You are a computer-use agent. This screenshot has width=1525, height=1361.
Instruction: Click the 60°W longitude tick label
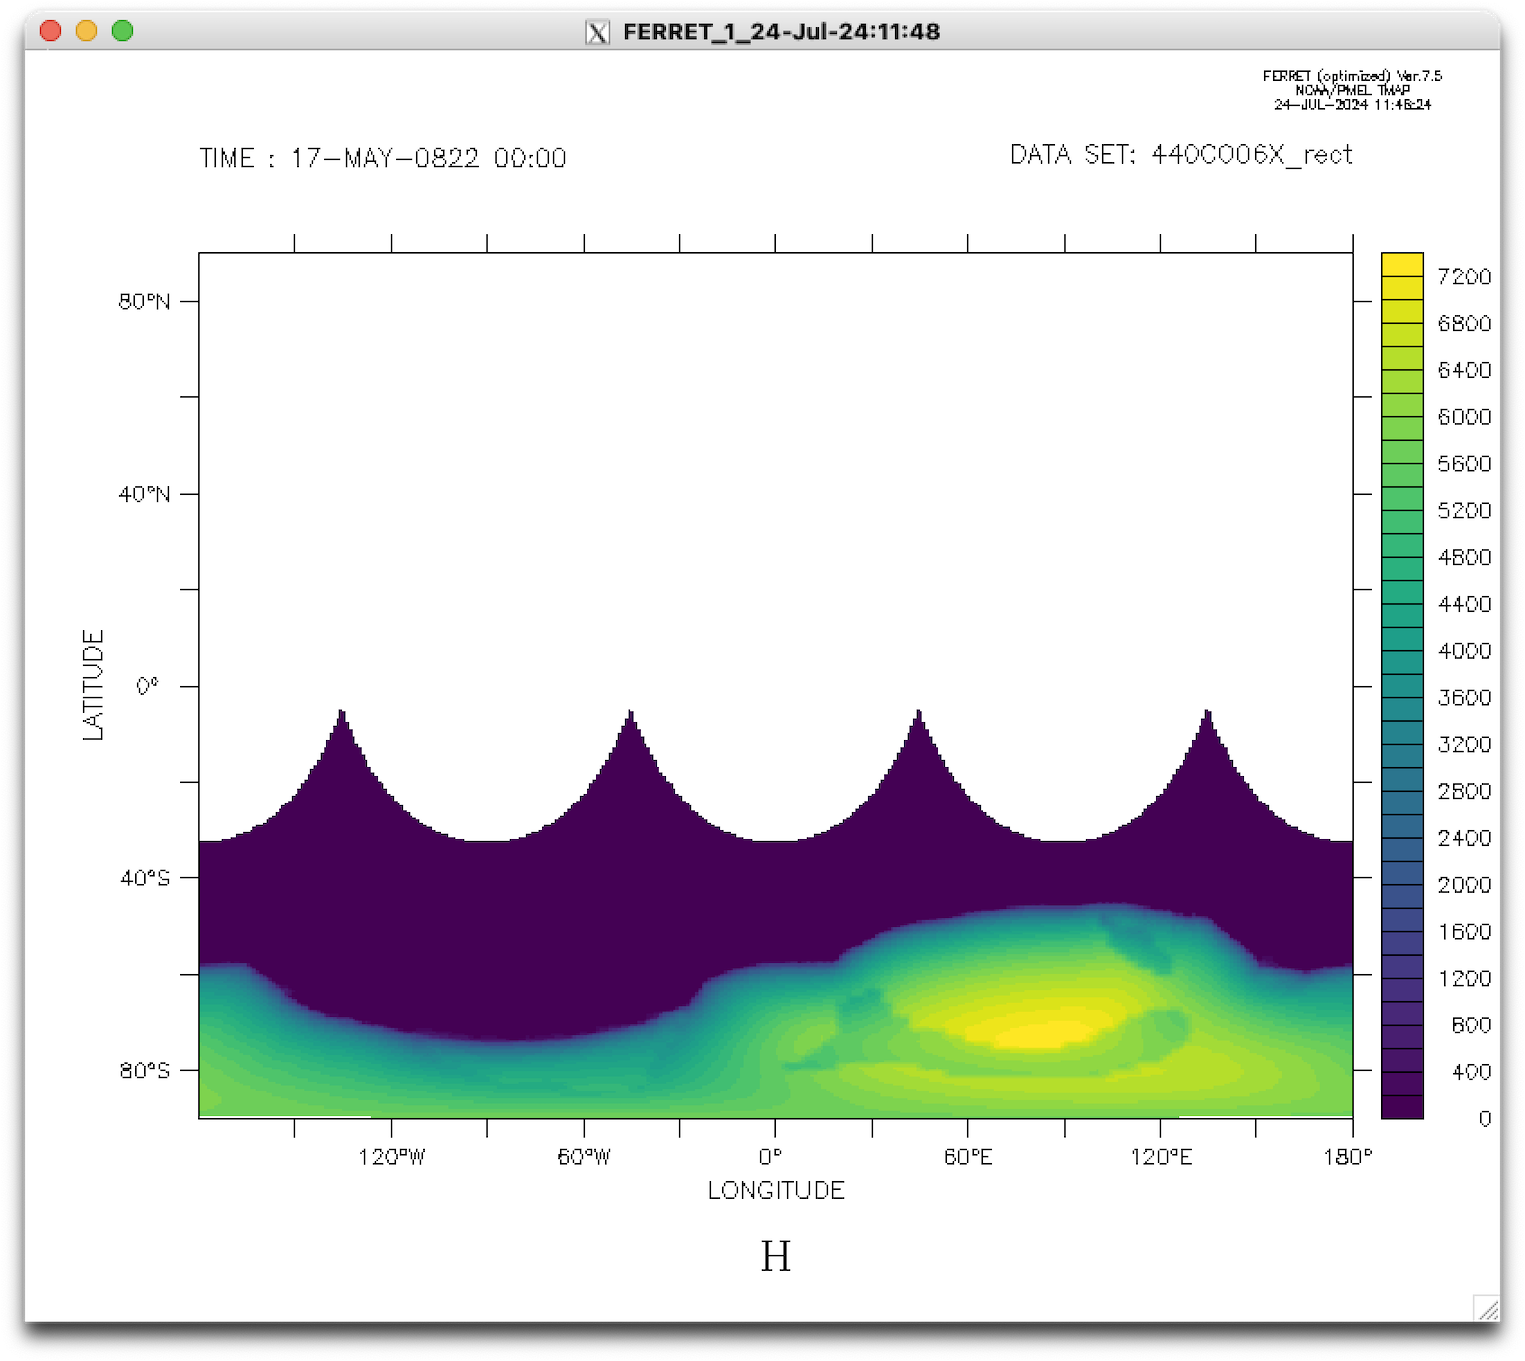tap(584, 1157)
